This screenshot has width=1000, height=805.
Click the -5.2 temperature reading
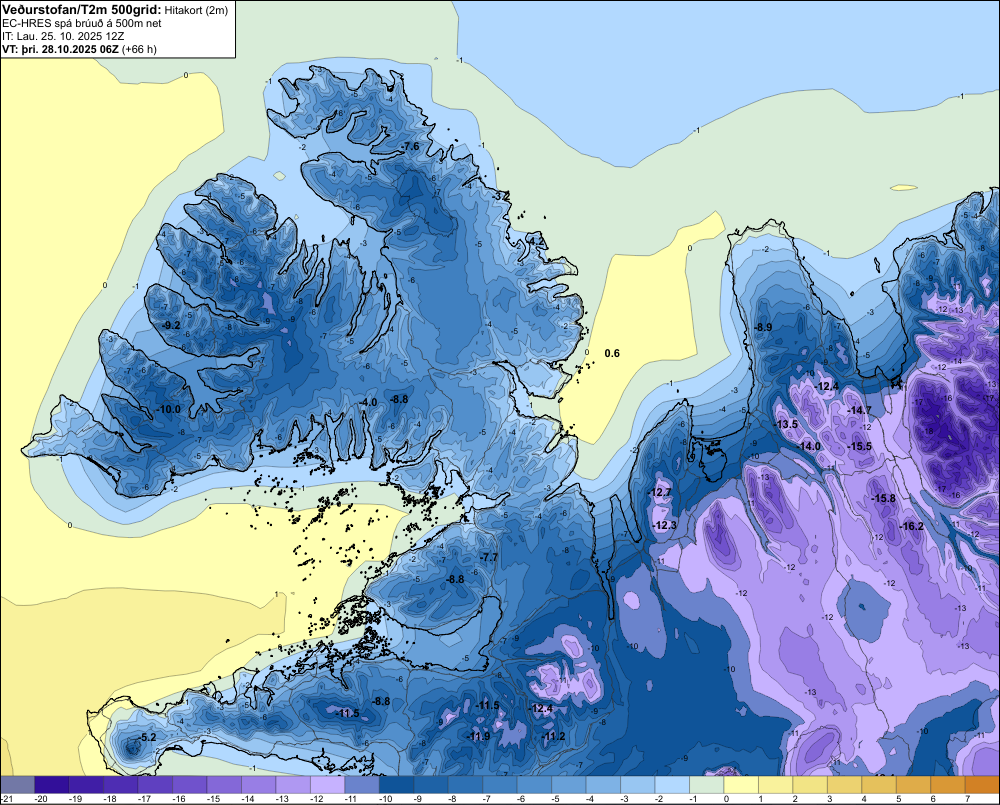click(x=147, y=737)
